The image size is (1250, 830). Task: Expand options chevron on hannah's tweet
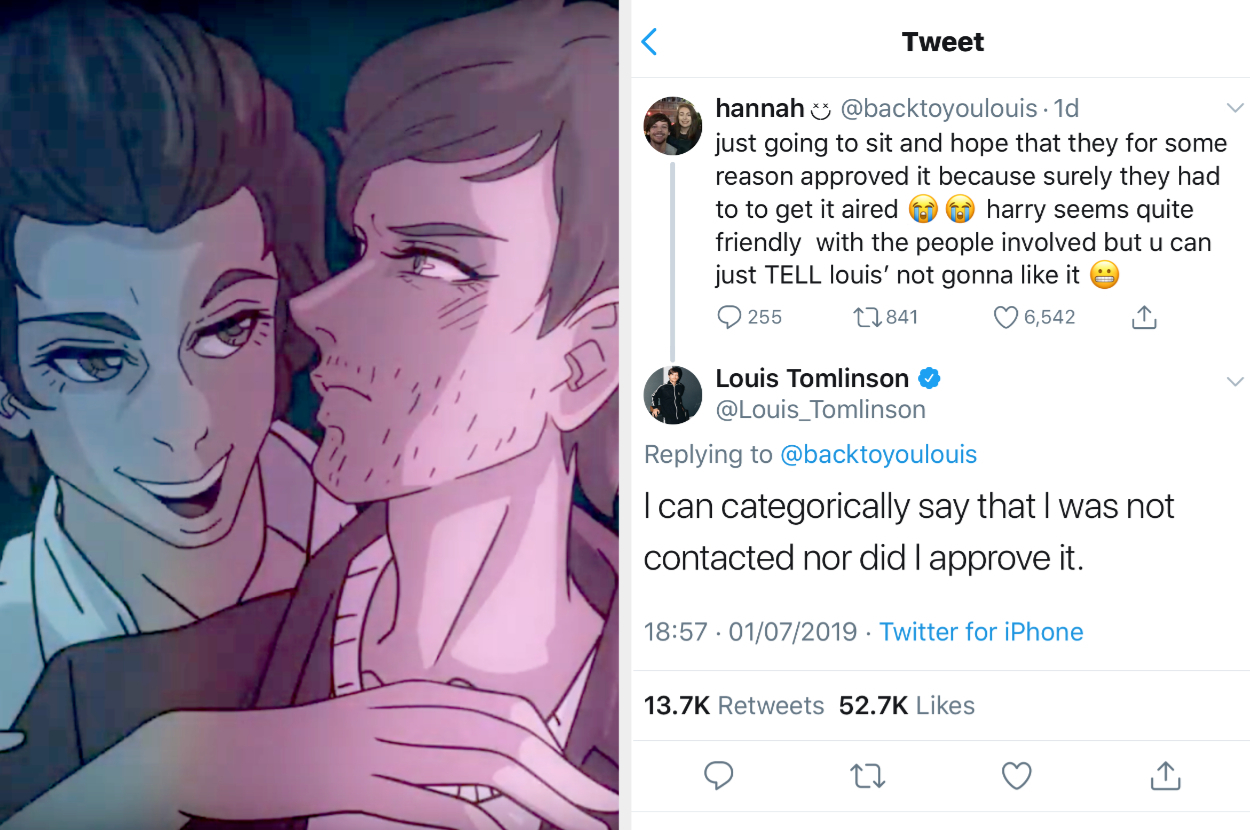click(1235, 108)
